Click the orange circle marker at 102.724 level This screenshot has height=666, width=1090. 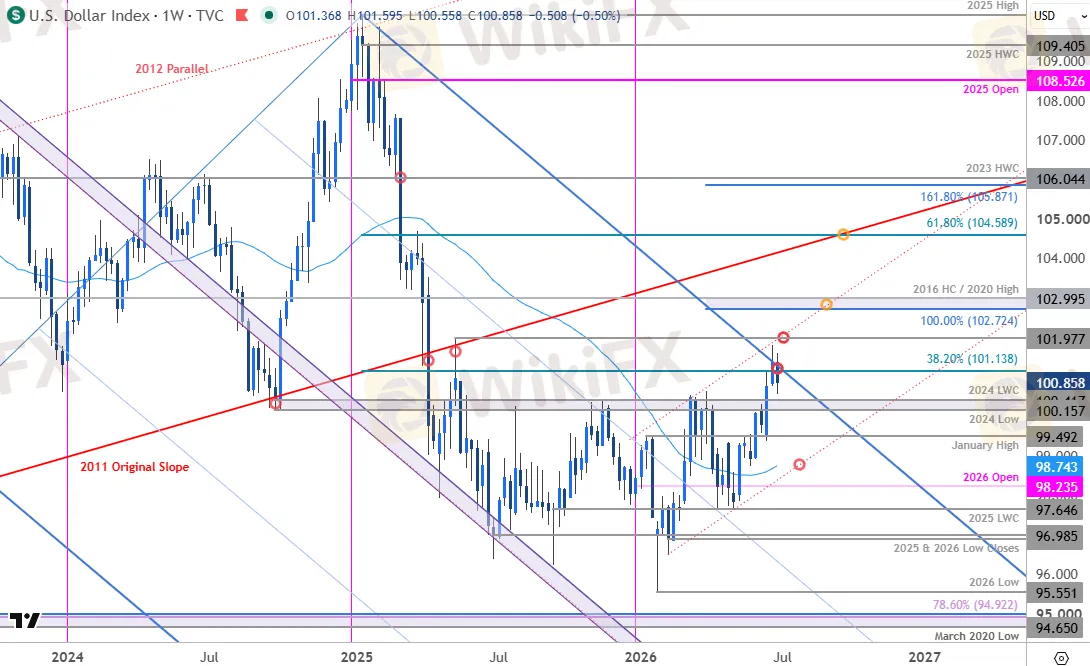point(826,304)
